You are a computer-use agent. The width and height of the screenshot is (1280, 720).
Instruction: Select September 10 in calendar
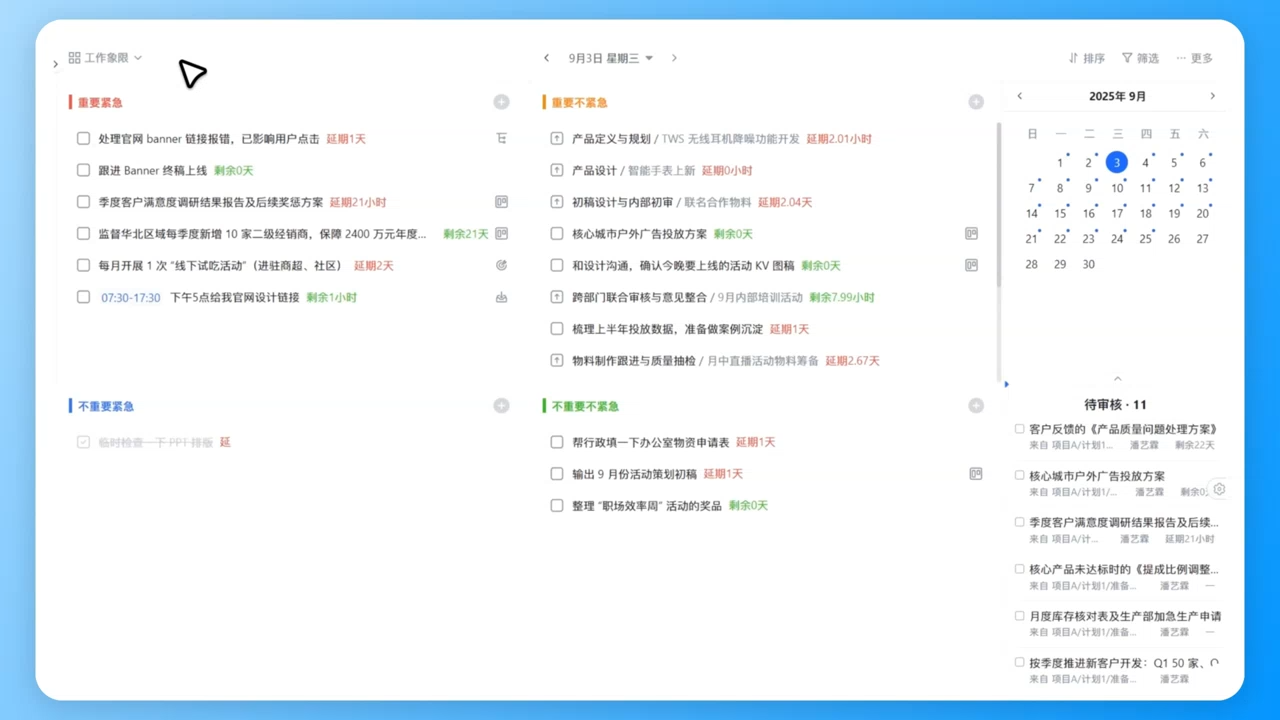pos(1117,188)
